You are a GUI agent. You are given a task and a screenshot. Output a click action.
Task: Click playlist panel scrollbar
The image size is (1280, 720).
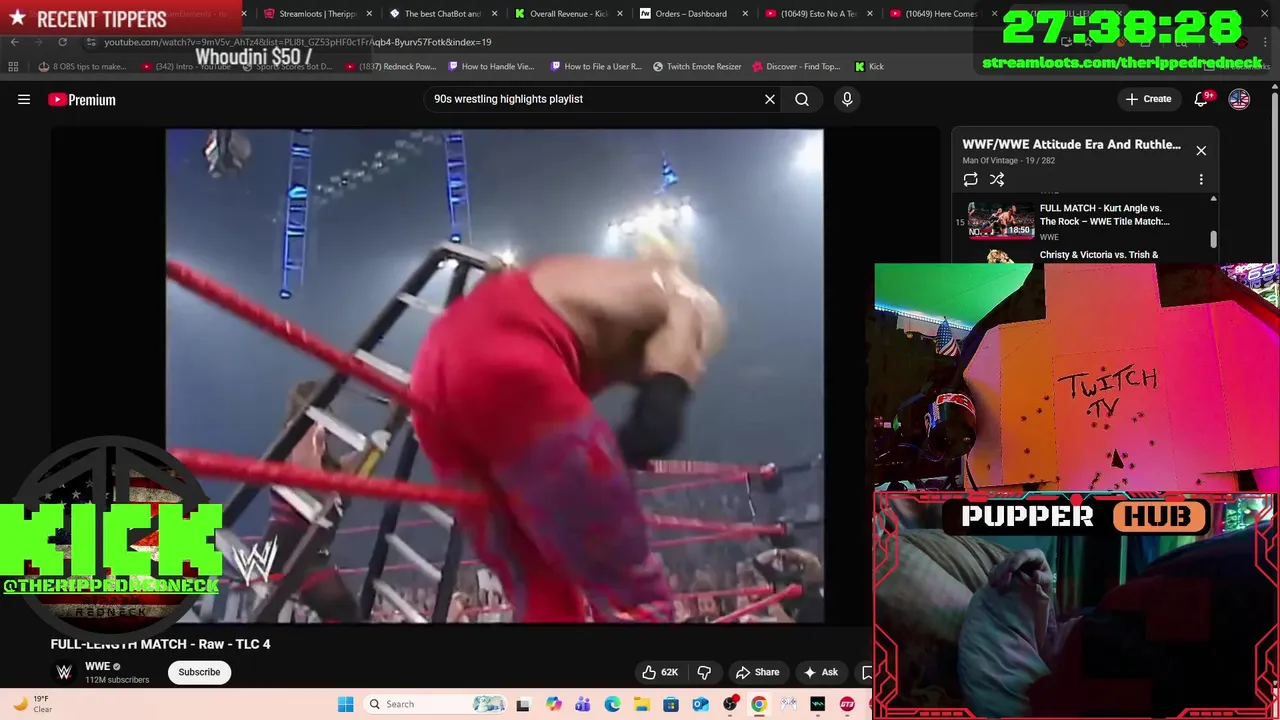pyautogui.click(x=1214, y=240)
